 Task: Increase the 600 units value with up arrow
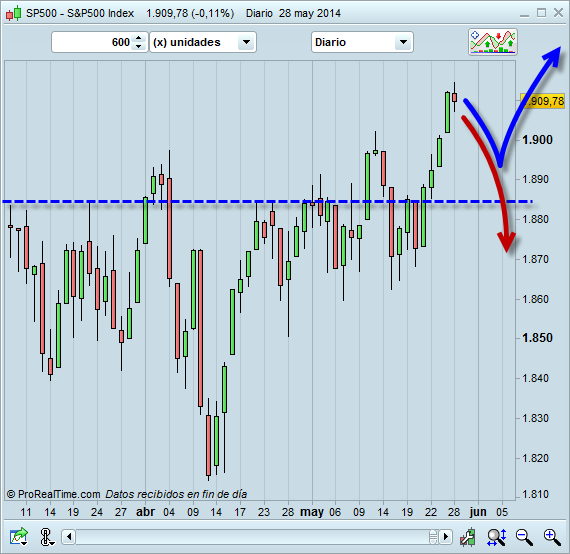coord(139,38)
